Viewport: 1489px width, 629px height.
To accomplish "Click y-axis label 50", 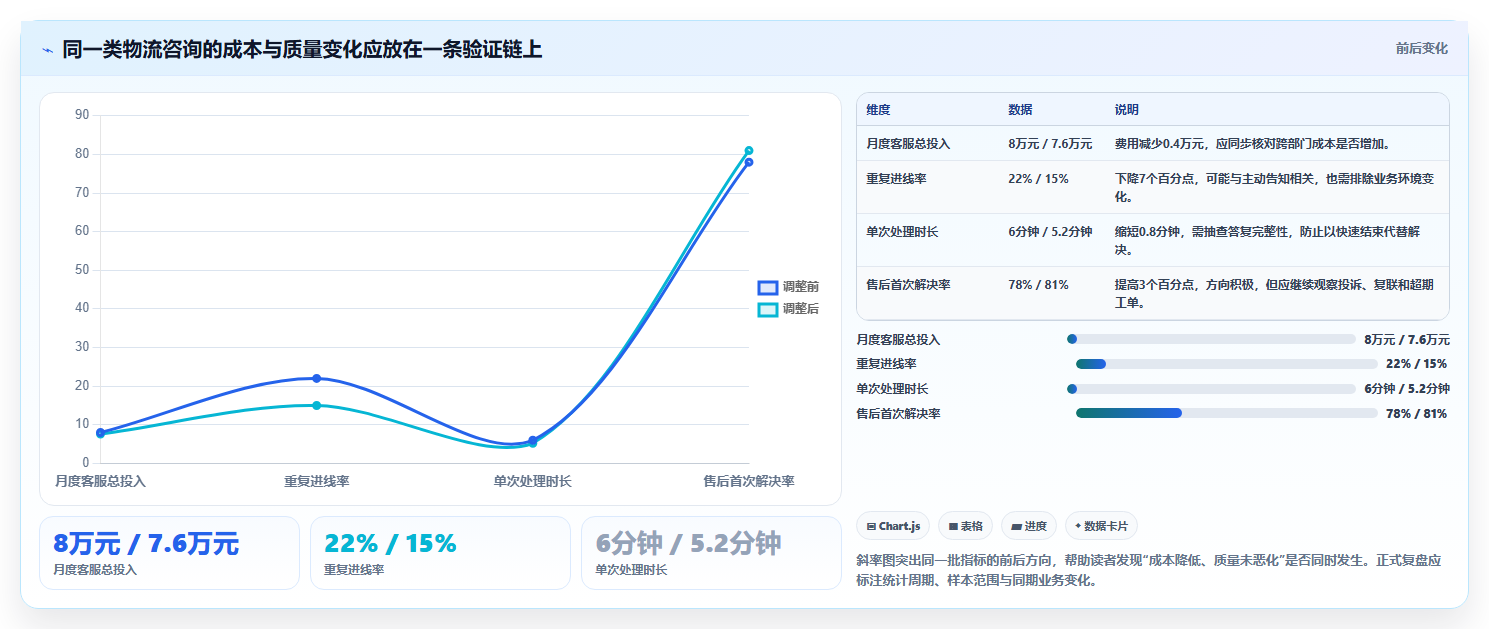I will point(82,270).
